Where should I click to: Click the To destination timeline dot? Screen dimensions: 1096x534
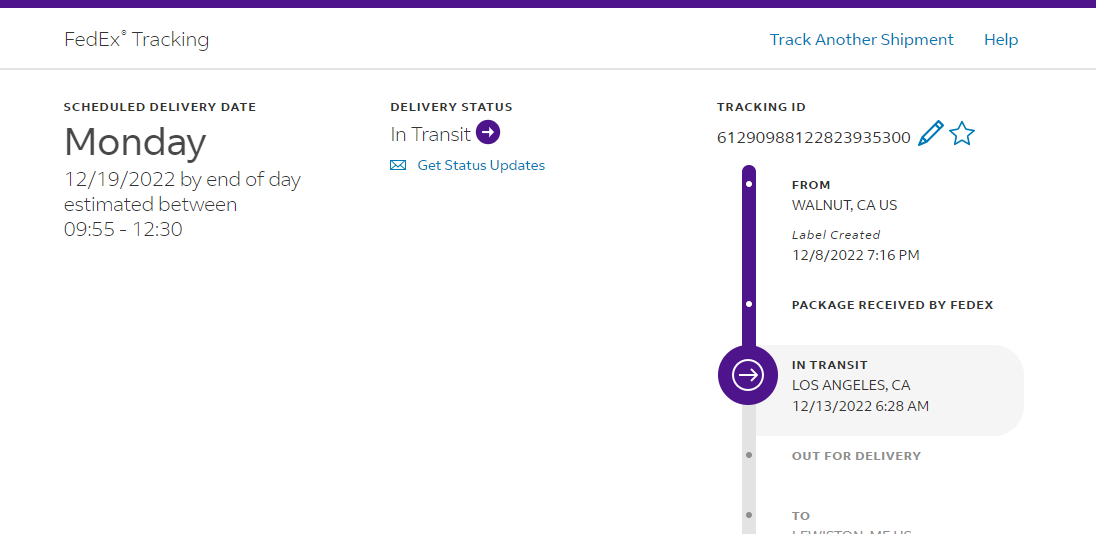(749, 516)
